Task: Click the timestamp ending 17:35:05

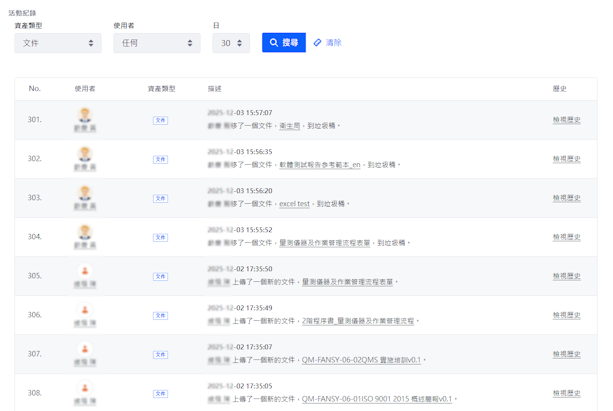Action: tap(240, 386)
